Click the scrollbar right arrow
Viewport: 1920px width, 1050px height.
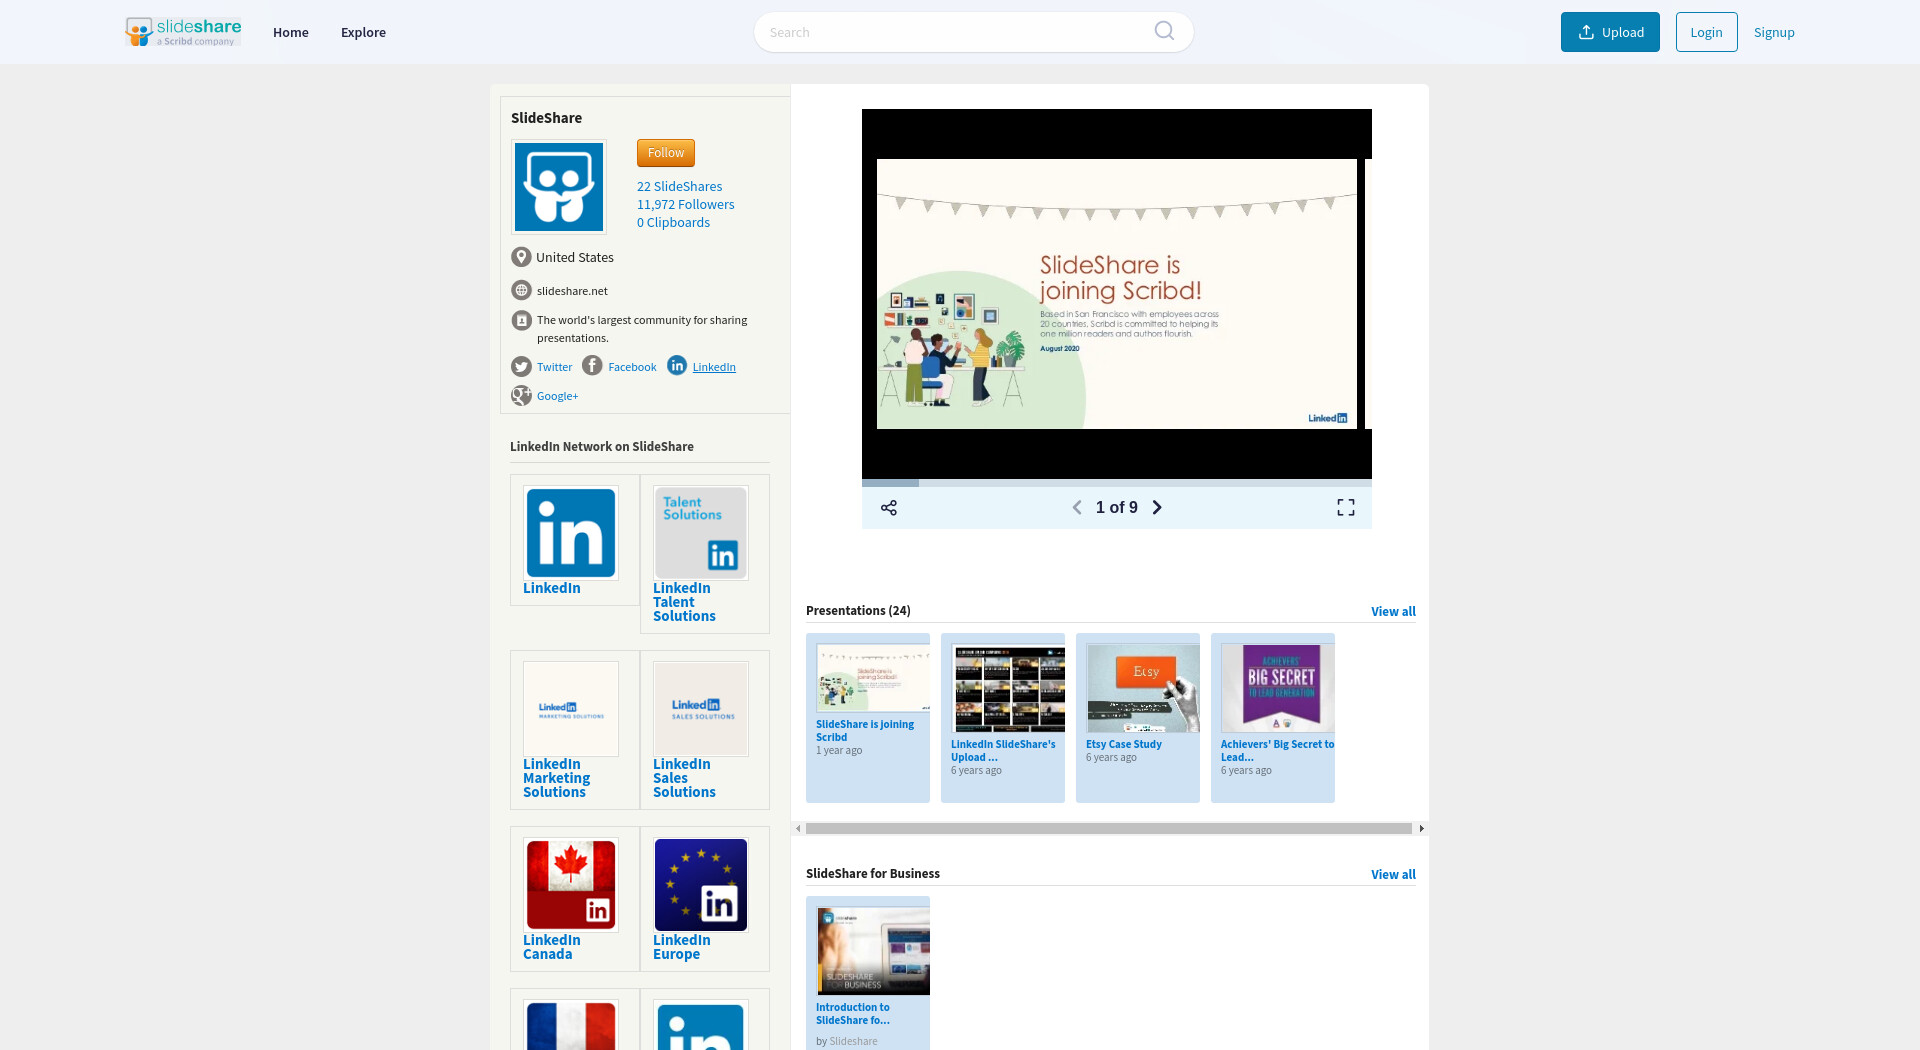1421,829
